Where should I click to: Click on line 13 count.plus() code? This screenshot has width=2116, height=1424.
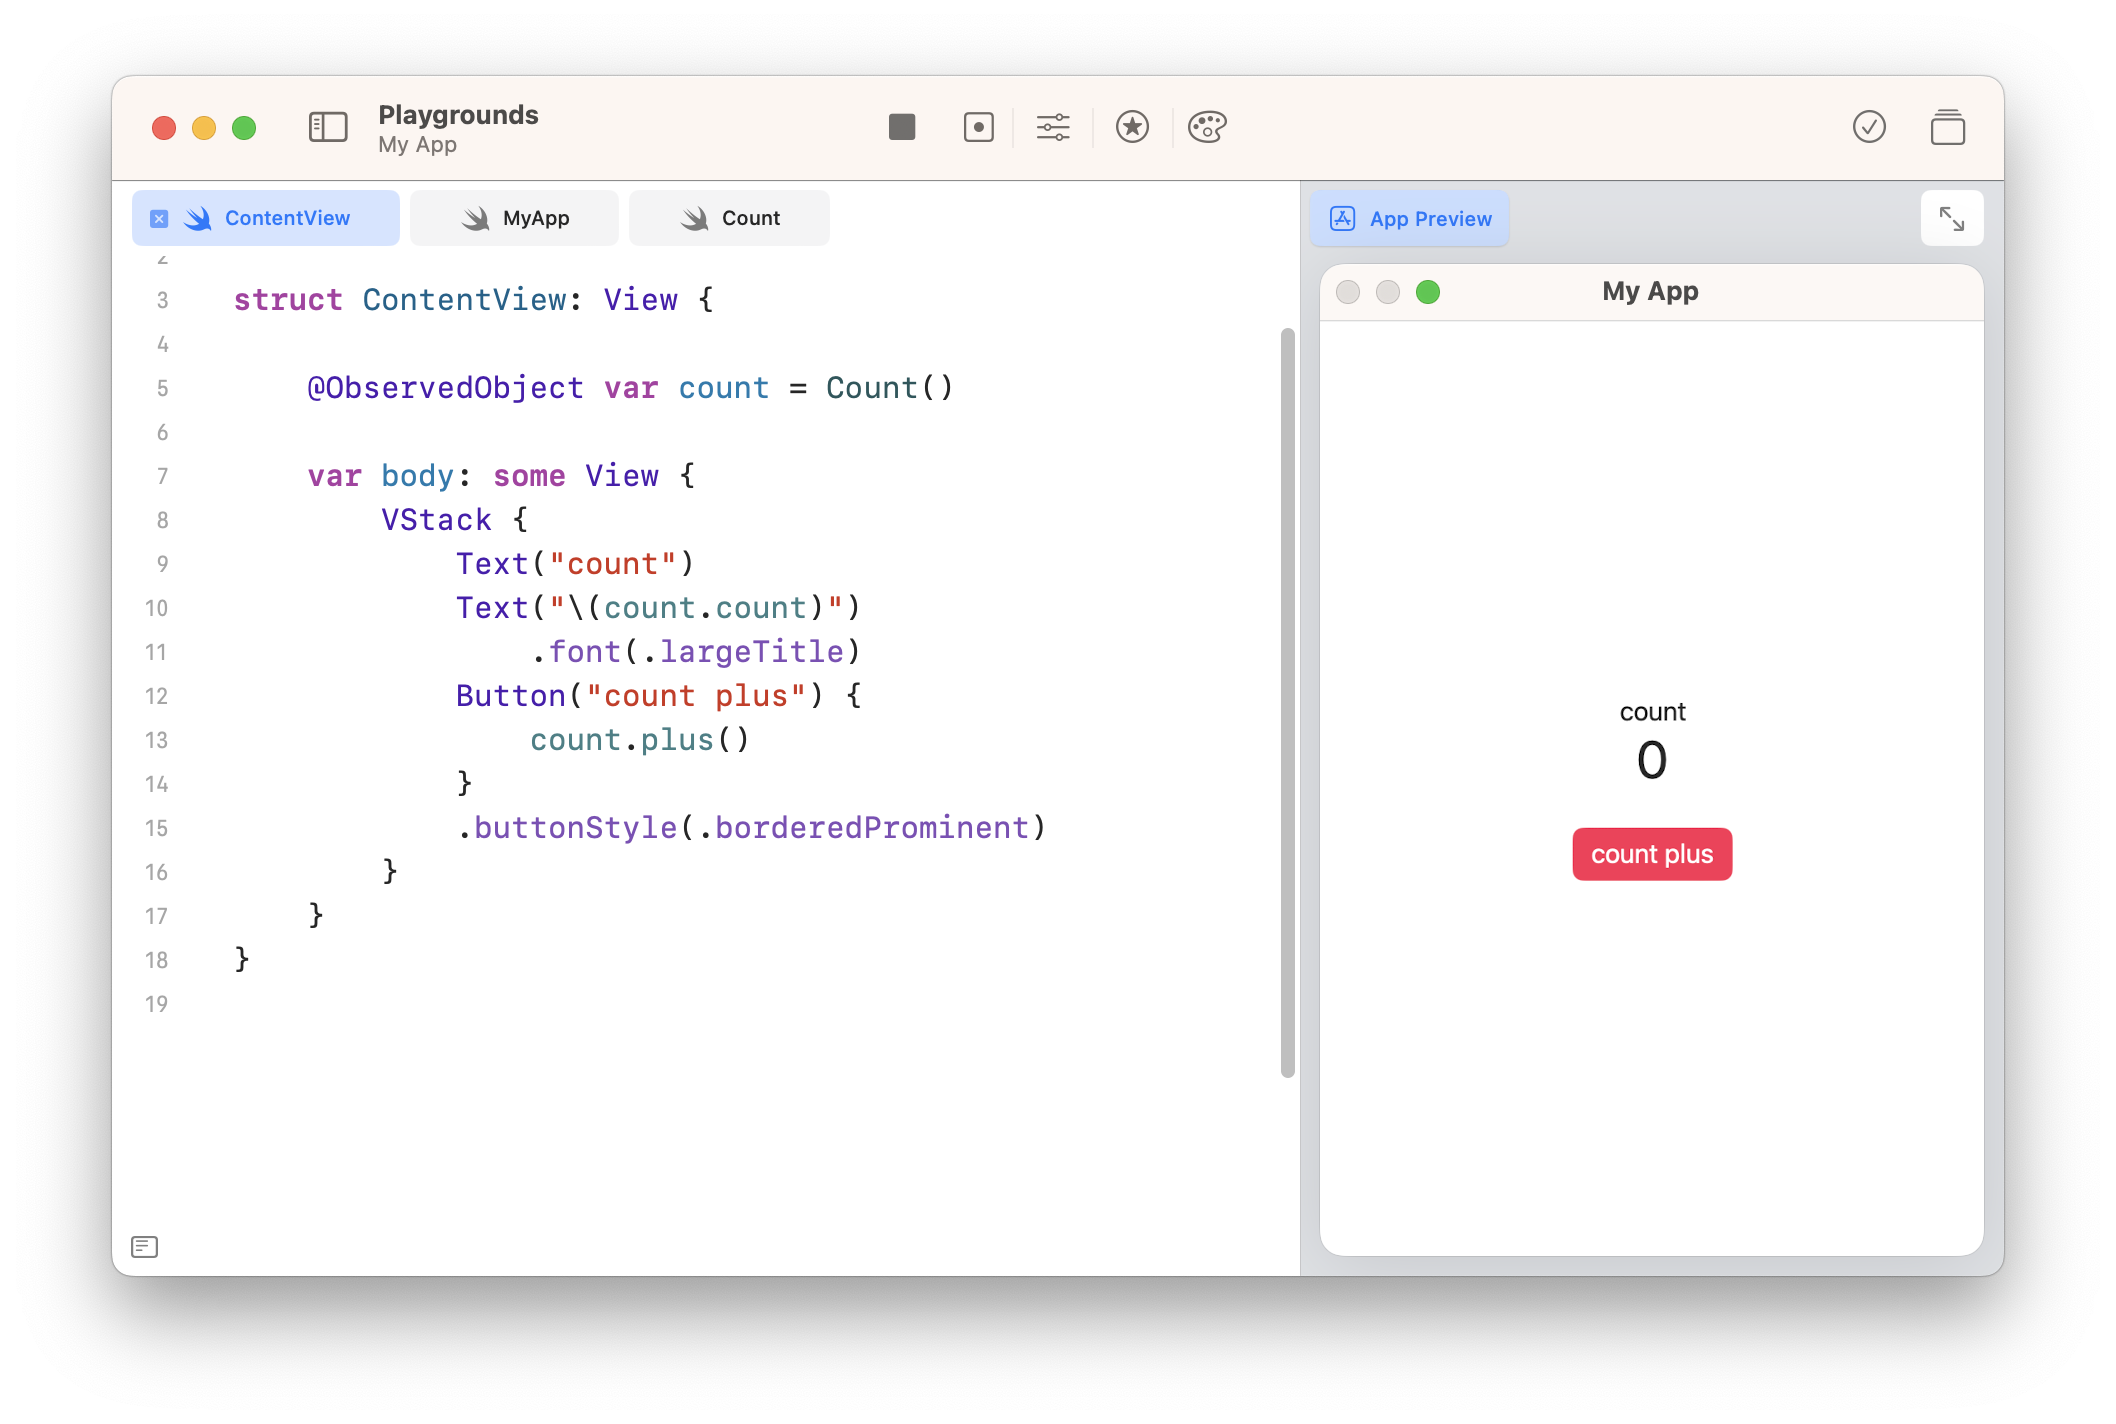click(x=639, y=740)
